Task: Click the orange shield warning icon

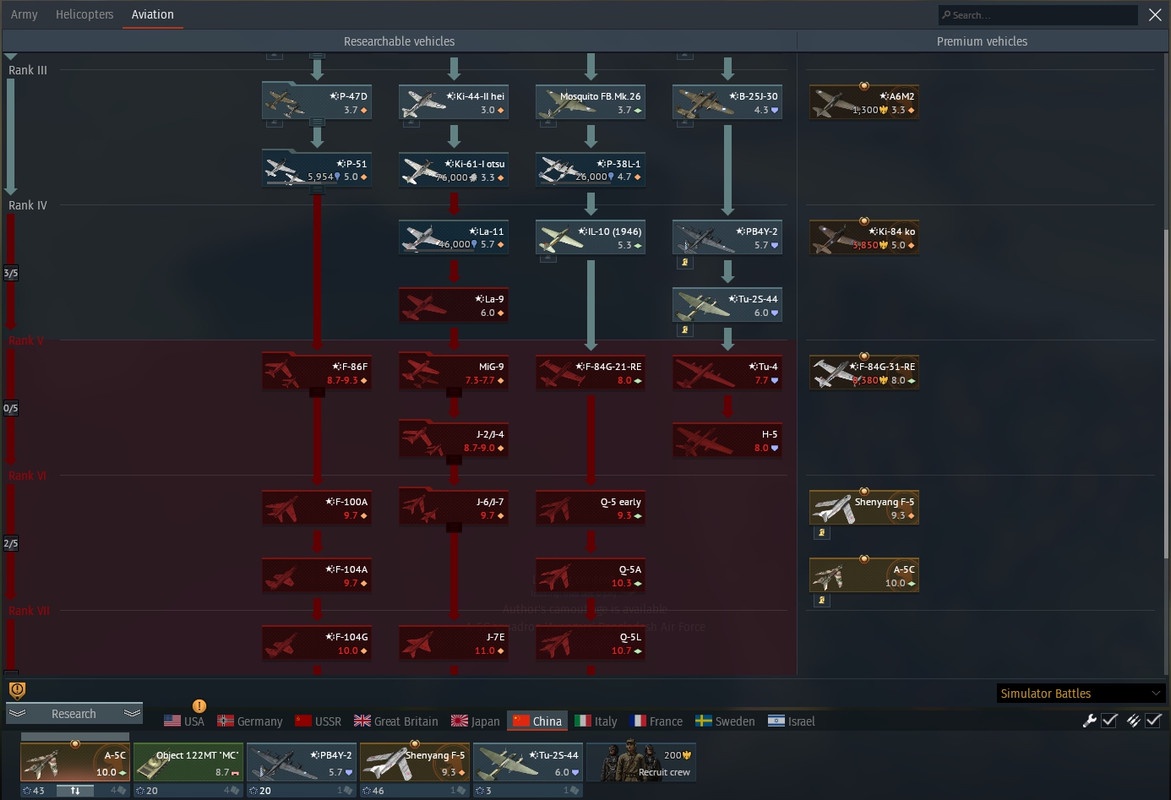Action: [17, 689]
